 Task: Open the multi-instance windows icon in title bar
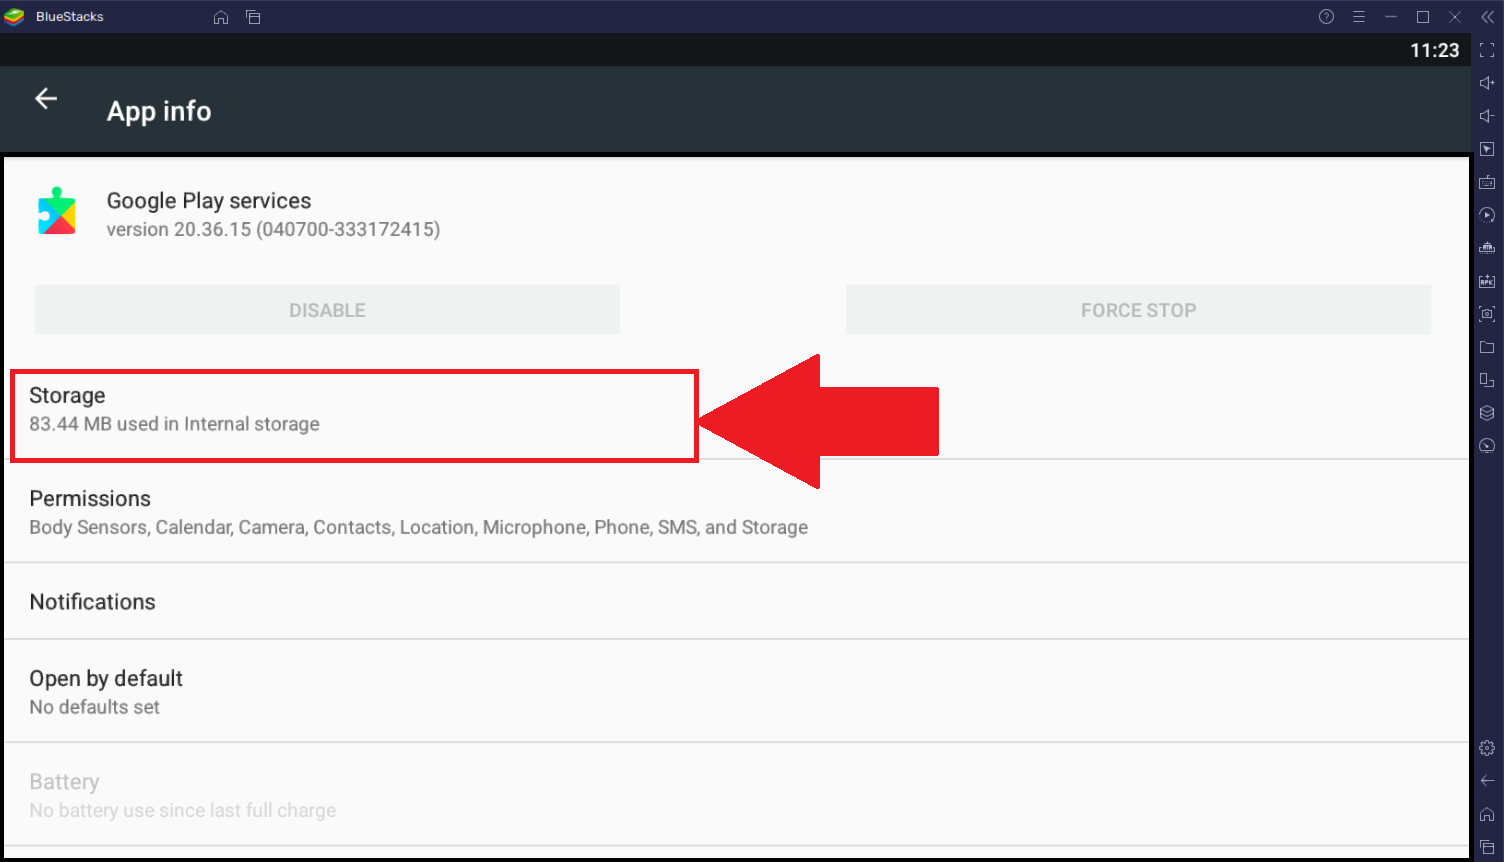coord(253,17)
